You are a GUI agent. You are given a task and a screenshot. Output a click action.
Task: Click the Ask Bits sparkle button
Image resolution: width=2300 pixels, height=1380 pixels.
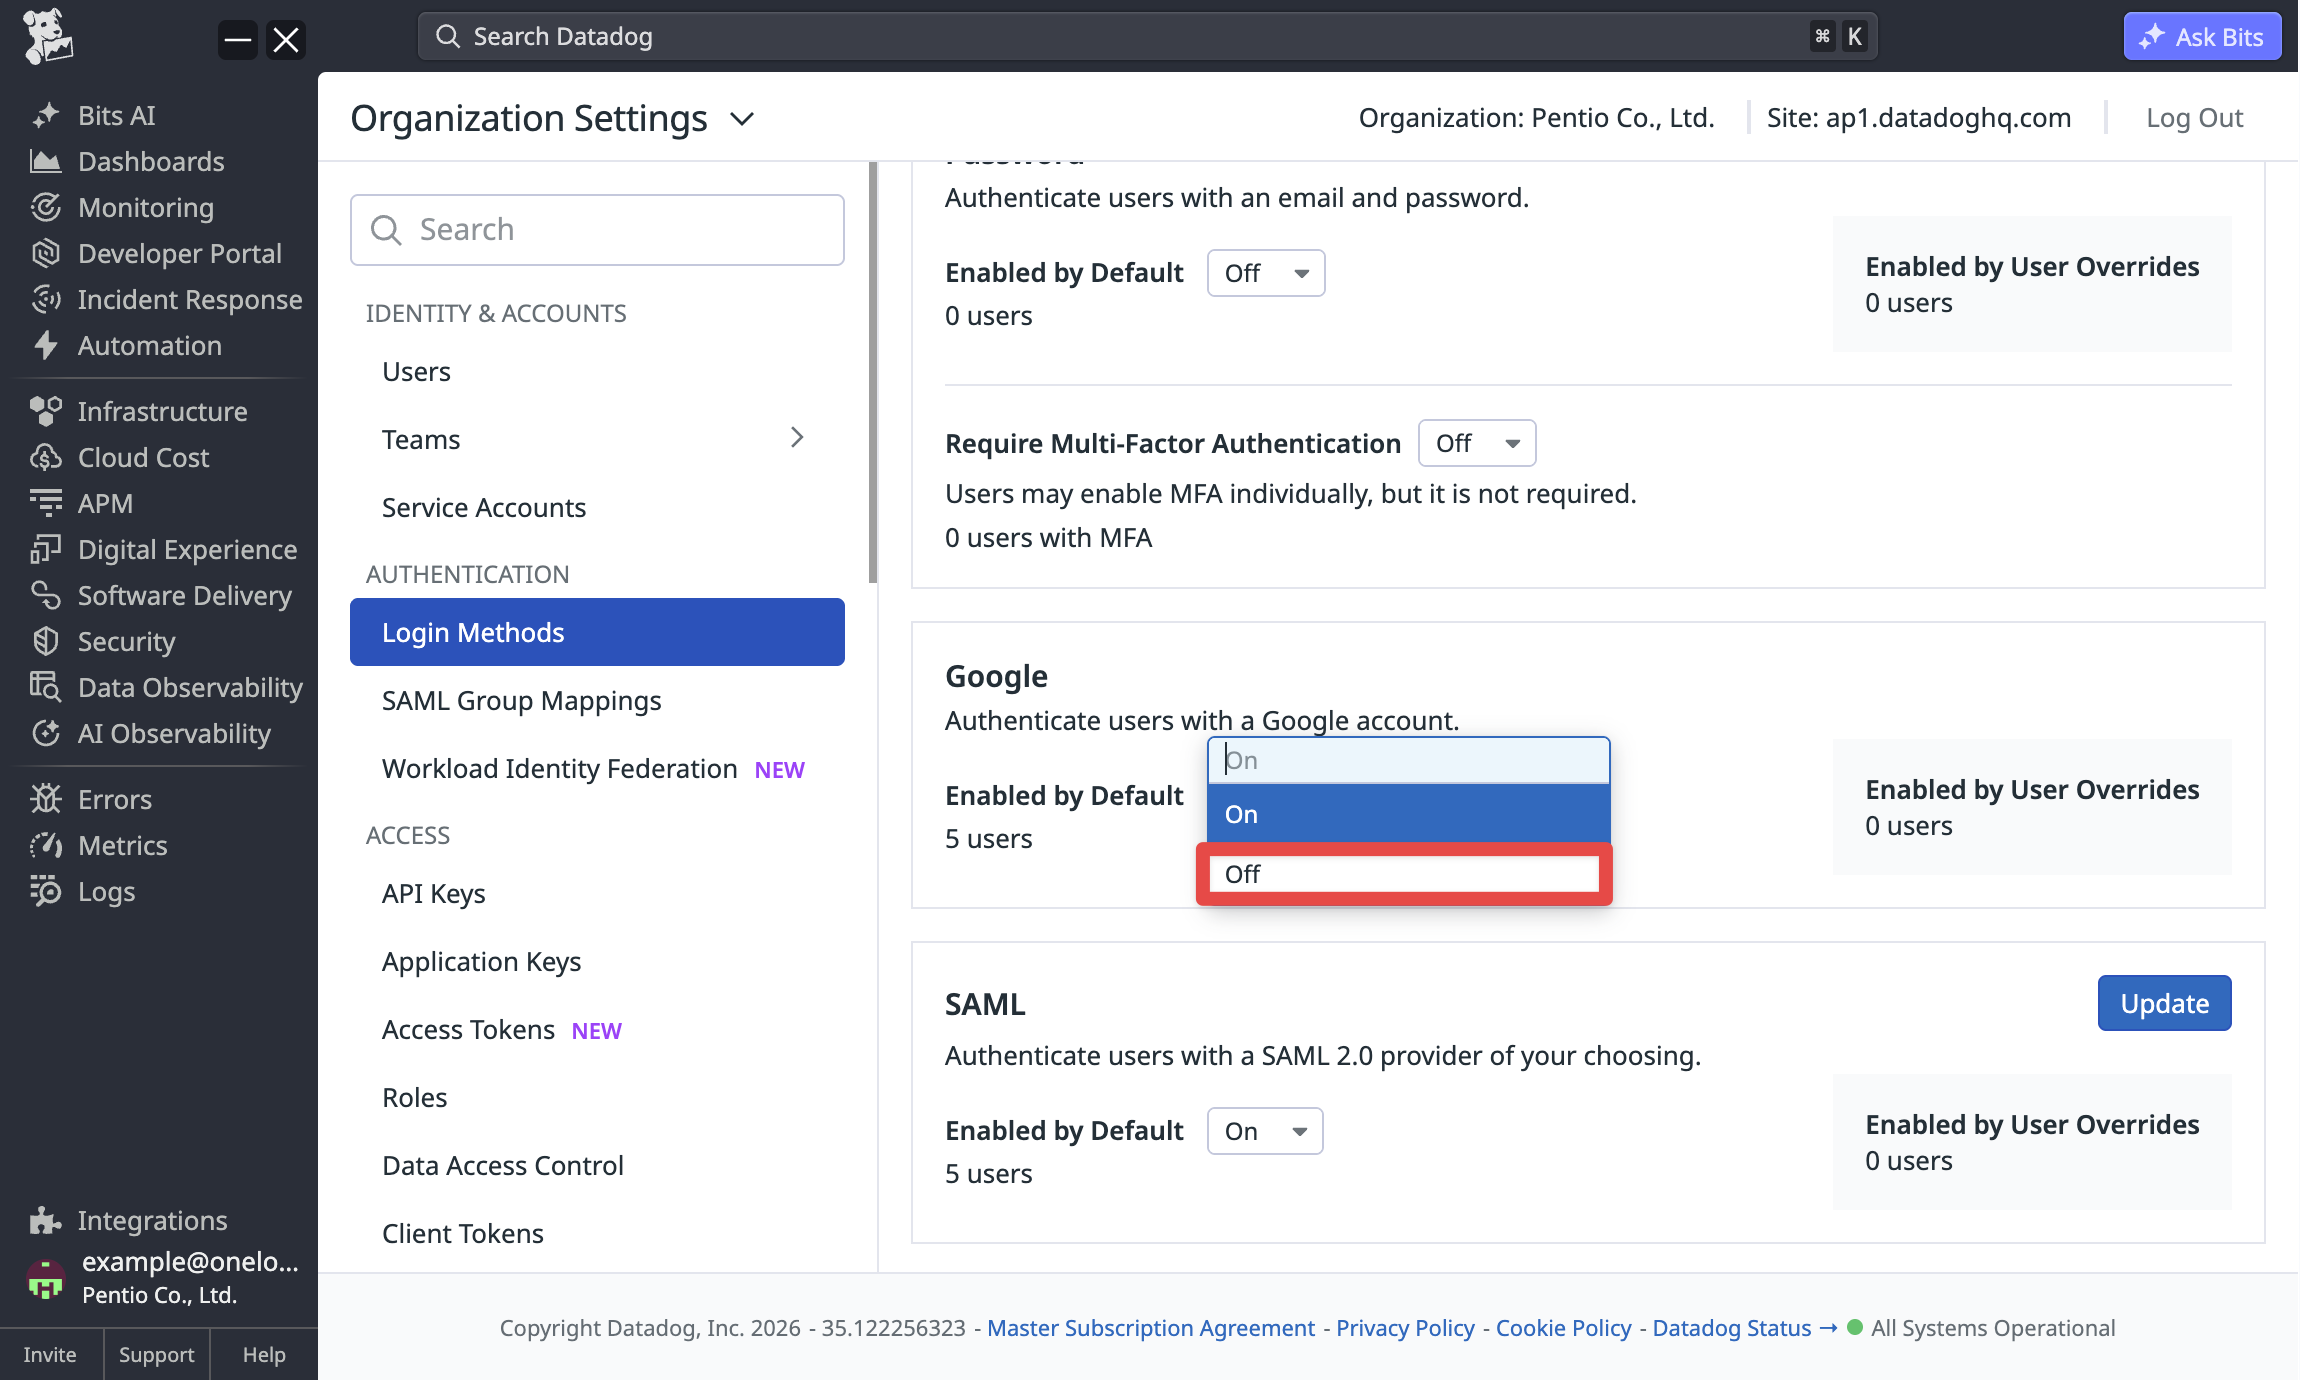tap(2202, 37)
